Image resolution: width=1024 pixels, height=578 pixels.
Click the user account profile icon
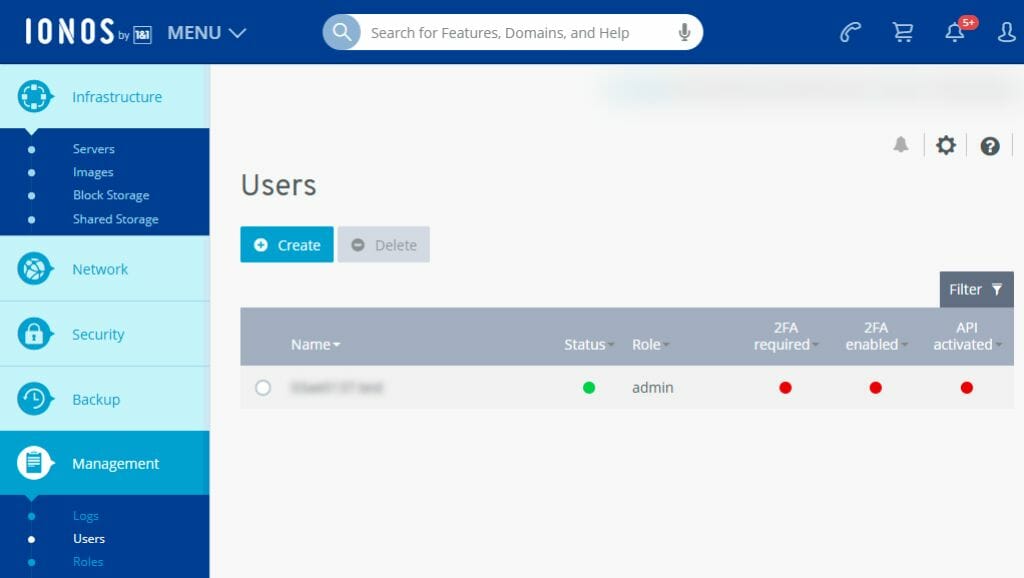coord(1007,32)
